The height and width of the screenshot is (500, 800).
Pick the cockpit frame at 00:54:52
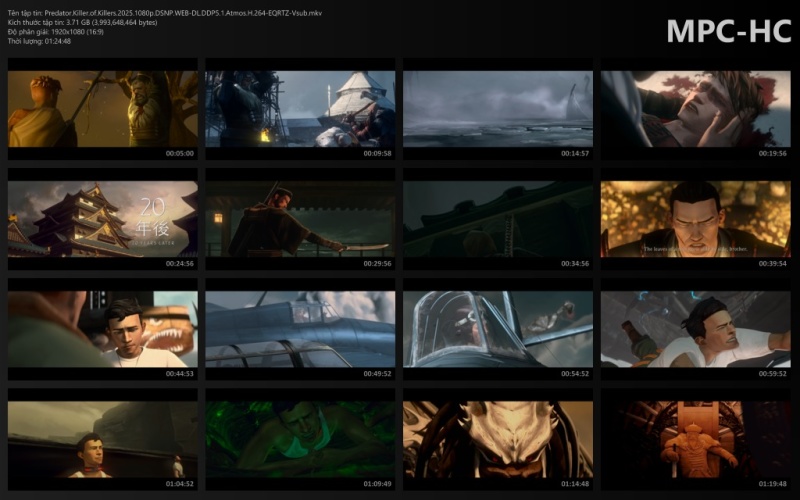(x=498, y=329)
